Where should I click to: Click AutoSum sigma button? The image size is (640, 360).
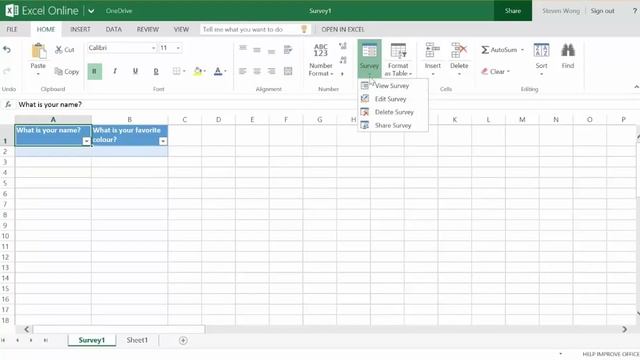coord(499,50)
